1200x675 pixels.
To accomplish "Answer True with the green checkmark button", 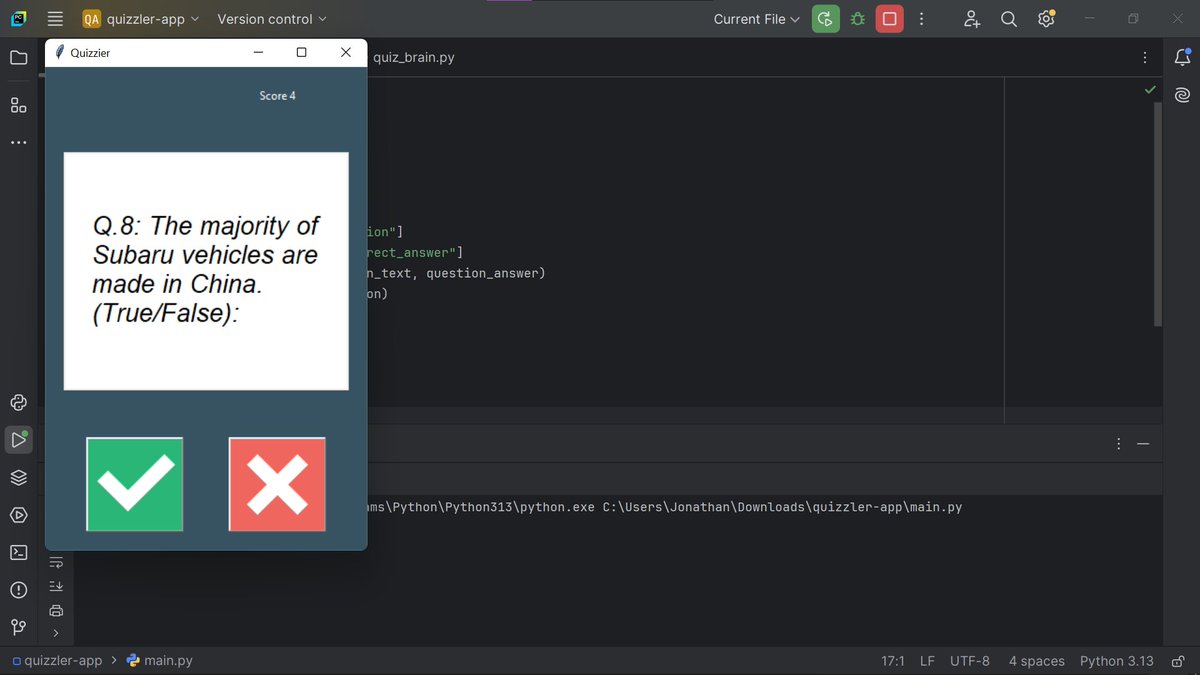I will [135, 484].
